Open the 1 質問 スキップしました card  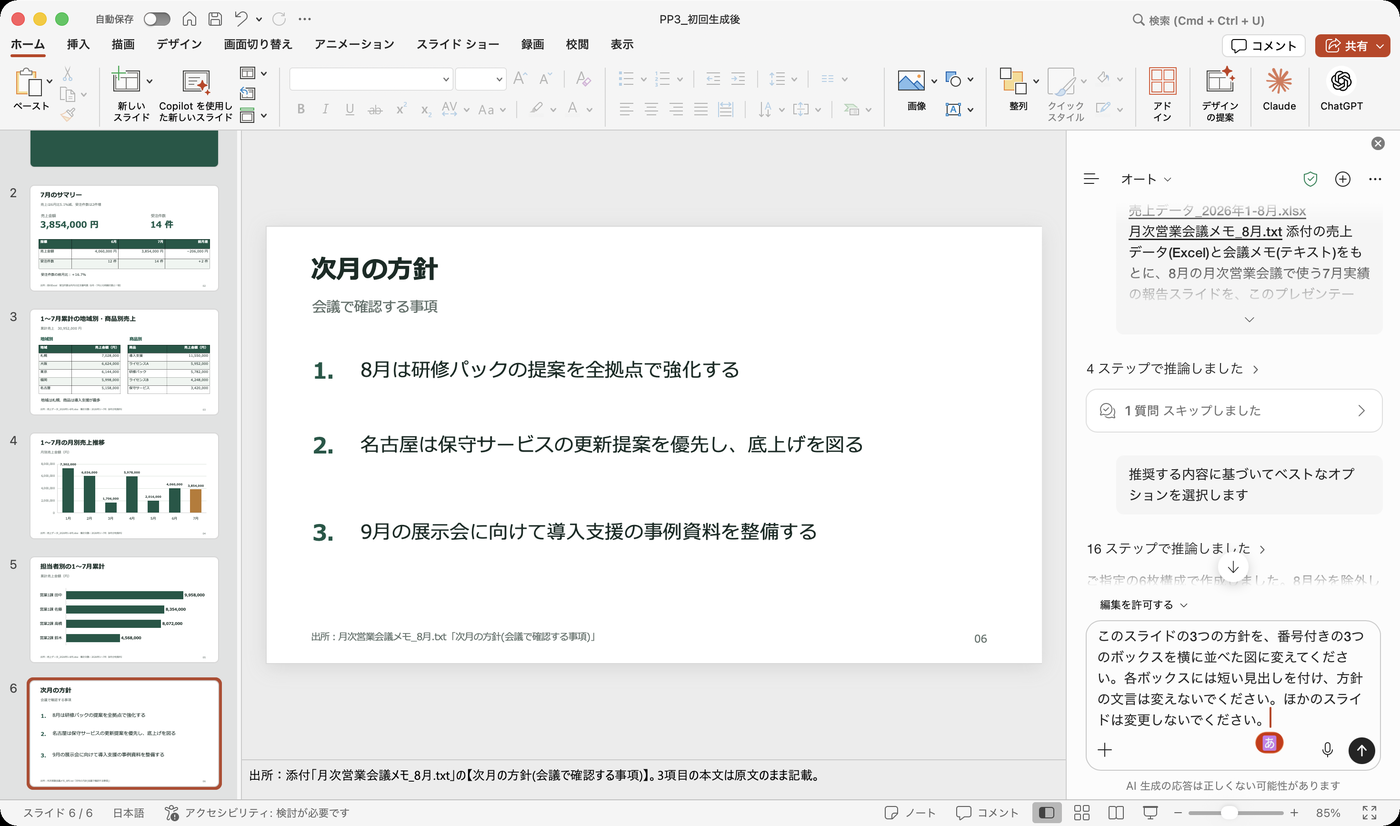[1234, 411]
